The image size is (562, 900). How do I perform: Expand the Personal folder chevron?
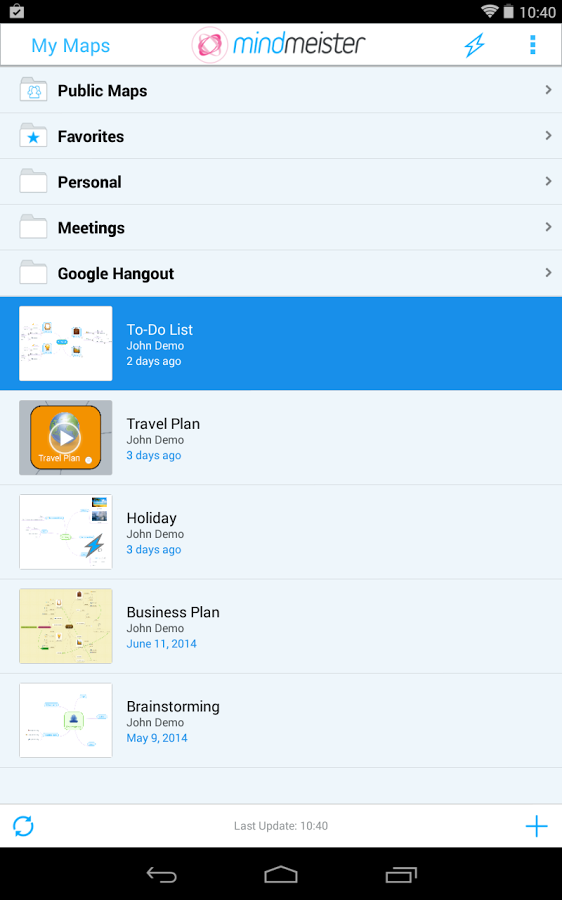(x=548, y=181)
